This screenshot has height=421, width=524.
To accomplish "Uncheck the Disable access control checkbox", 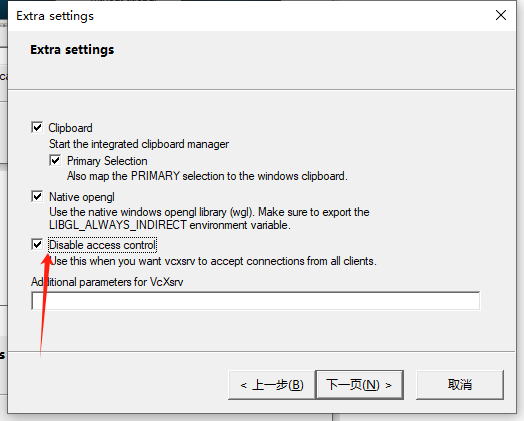I will [37, 244].
